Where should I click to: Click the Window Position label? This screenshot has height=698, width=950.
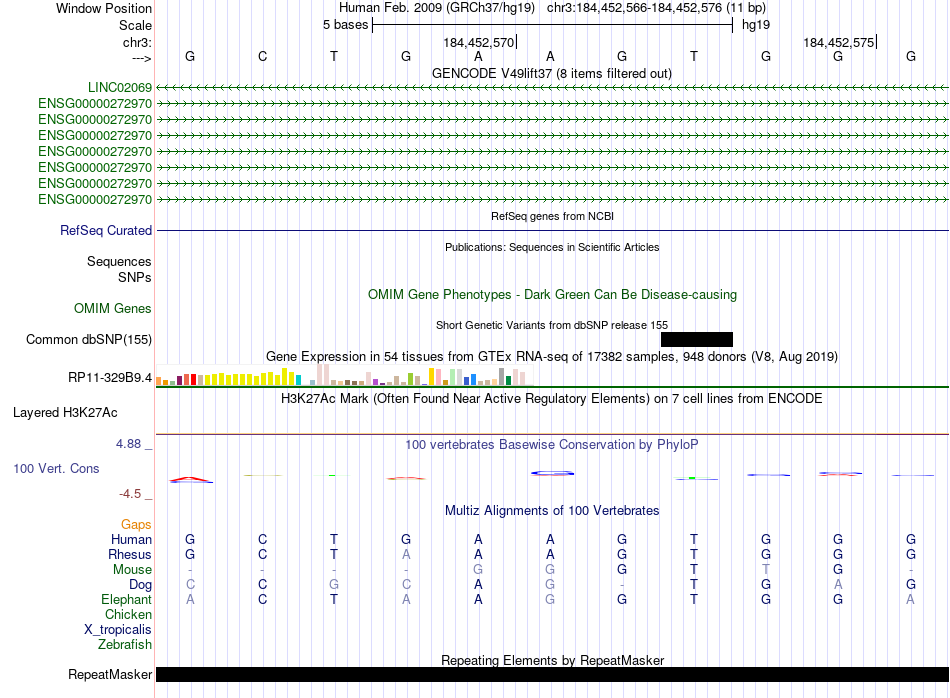tap(104, 8)
